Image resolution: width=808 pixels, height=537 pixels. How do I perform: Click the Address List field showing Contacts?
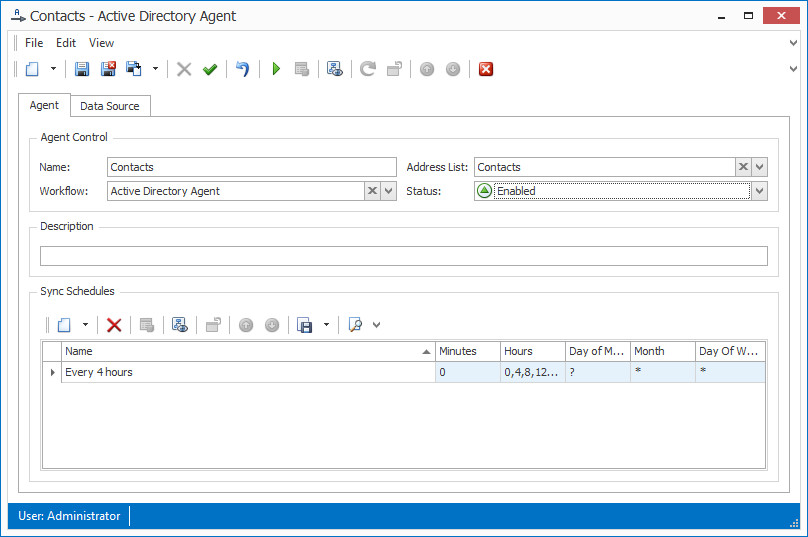604,167
